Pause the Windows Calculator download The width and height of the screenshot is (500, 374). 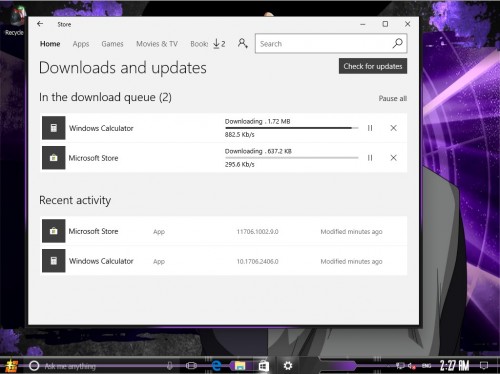tap(370, 128)
